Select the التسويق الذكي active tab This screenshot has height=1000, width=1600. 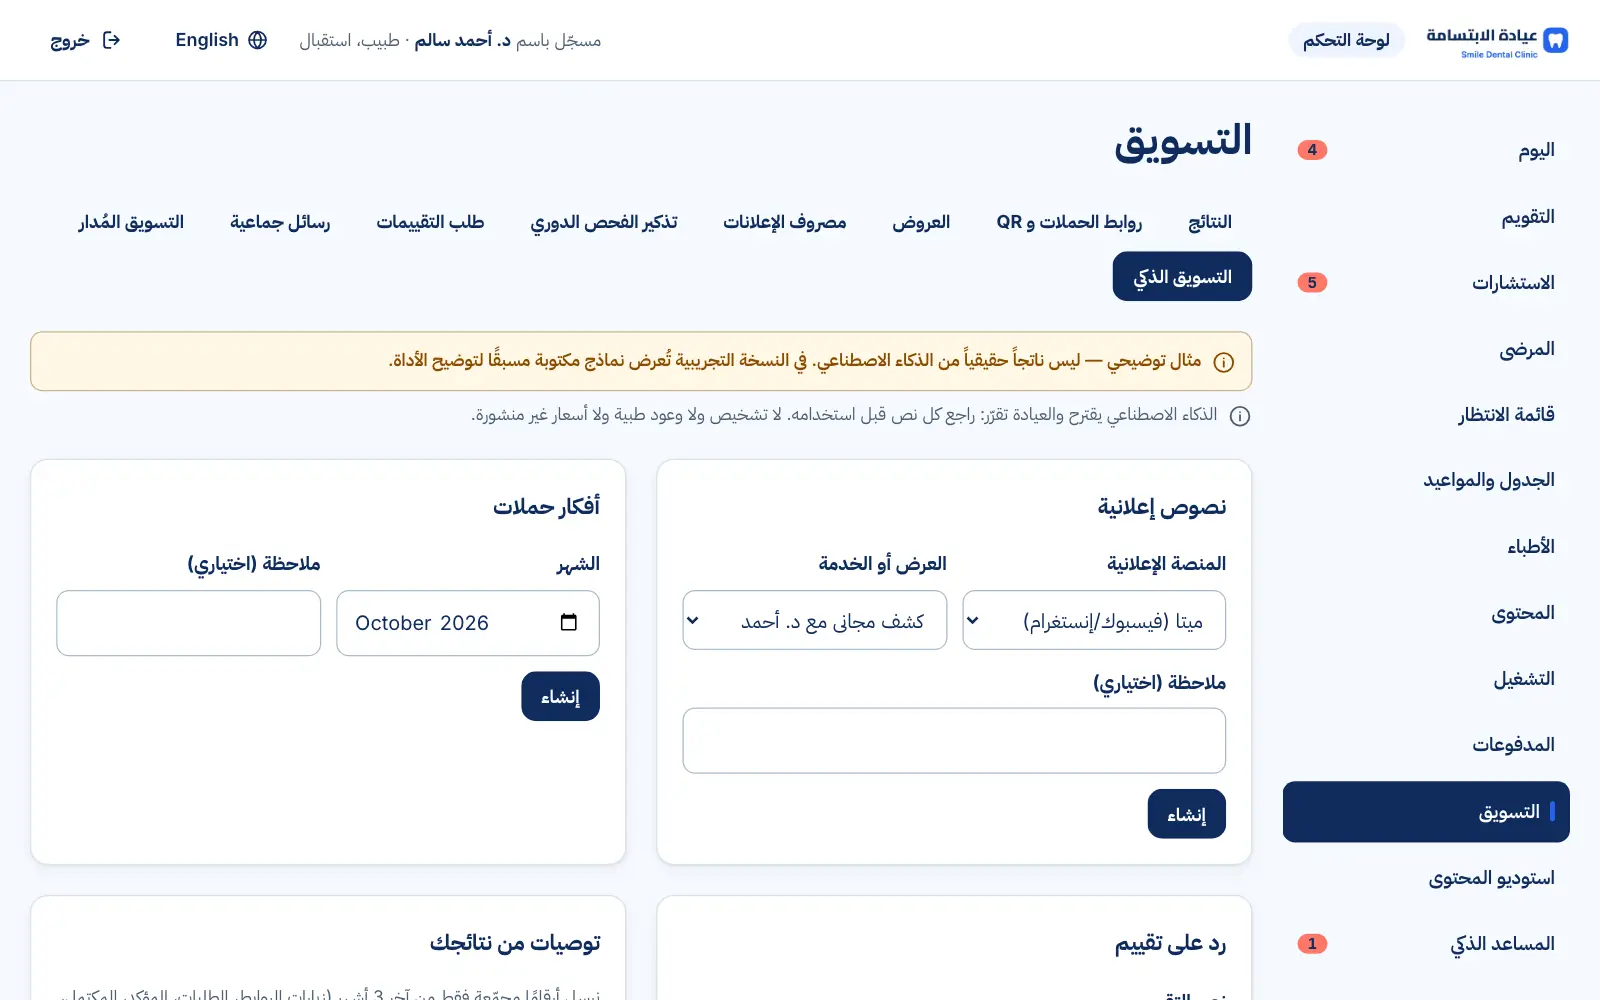point(1182,277)
